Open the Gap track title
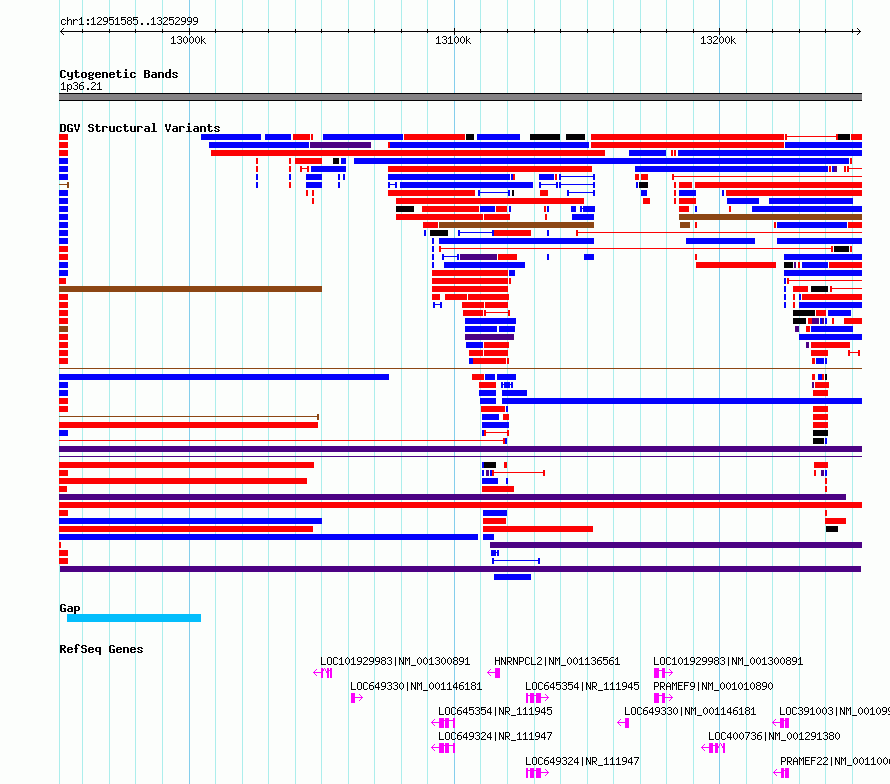 click(70, 608)
